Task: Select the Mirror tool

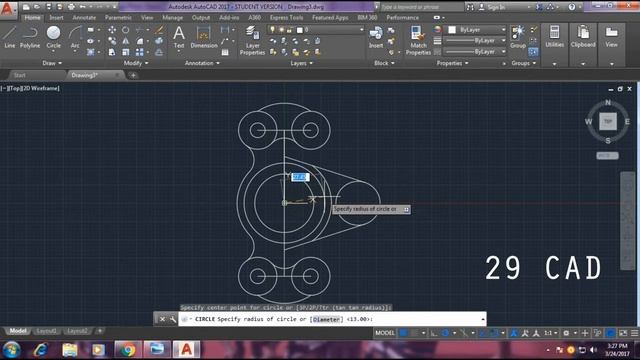Action: click(126, 41)
